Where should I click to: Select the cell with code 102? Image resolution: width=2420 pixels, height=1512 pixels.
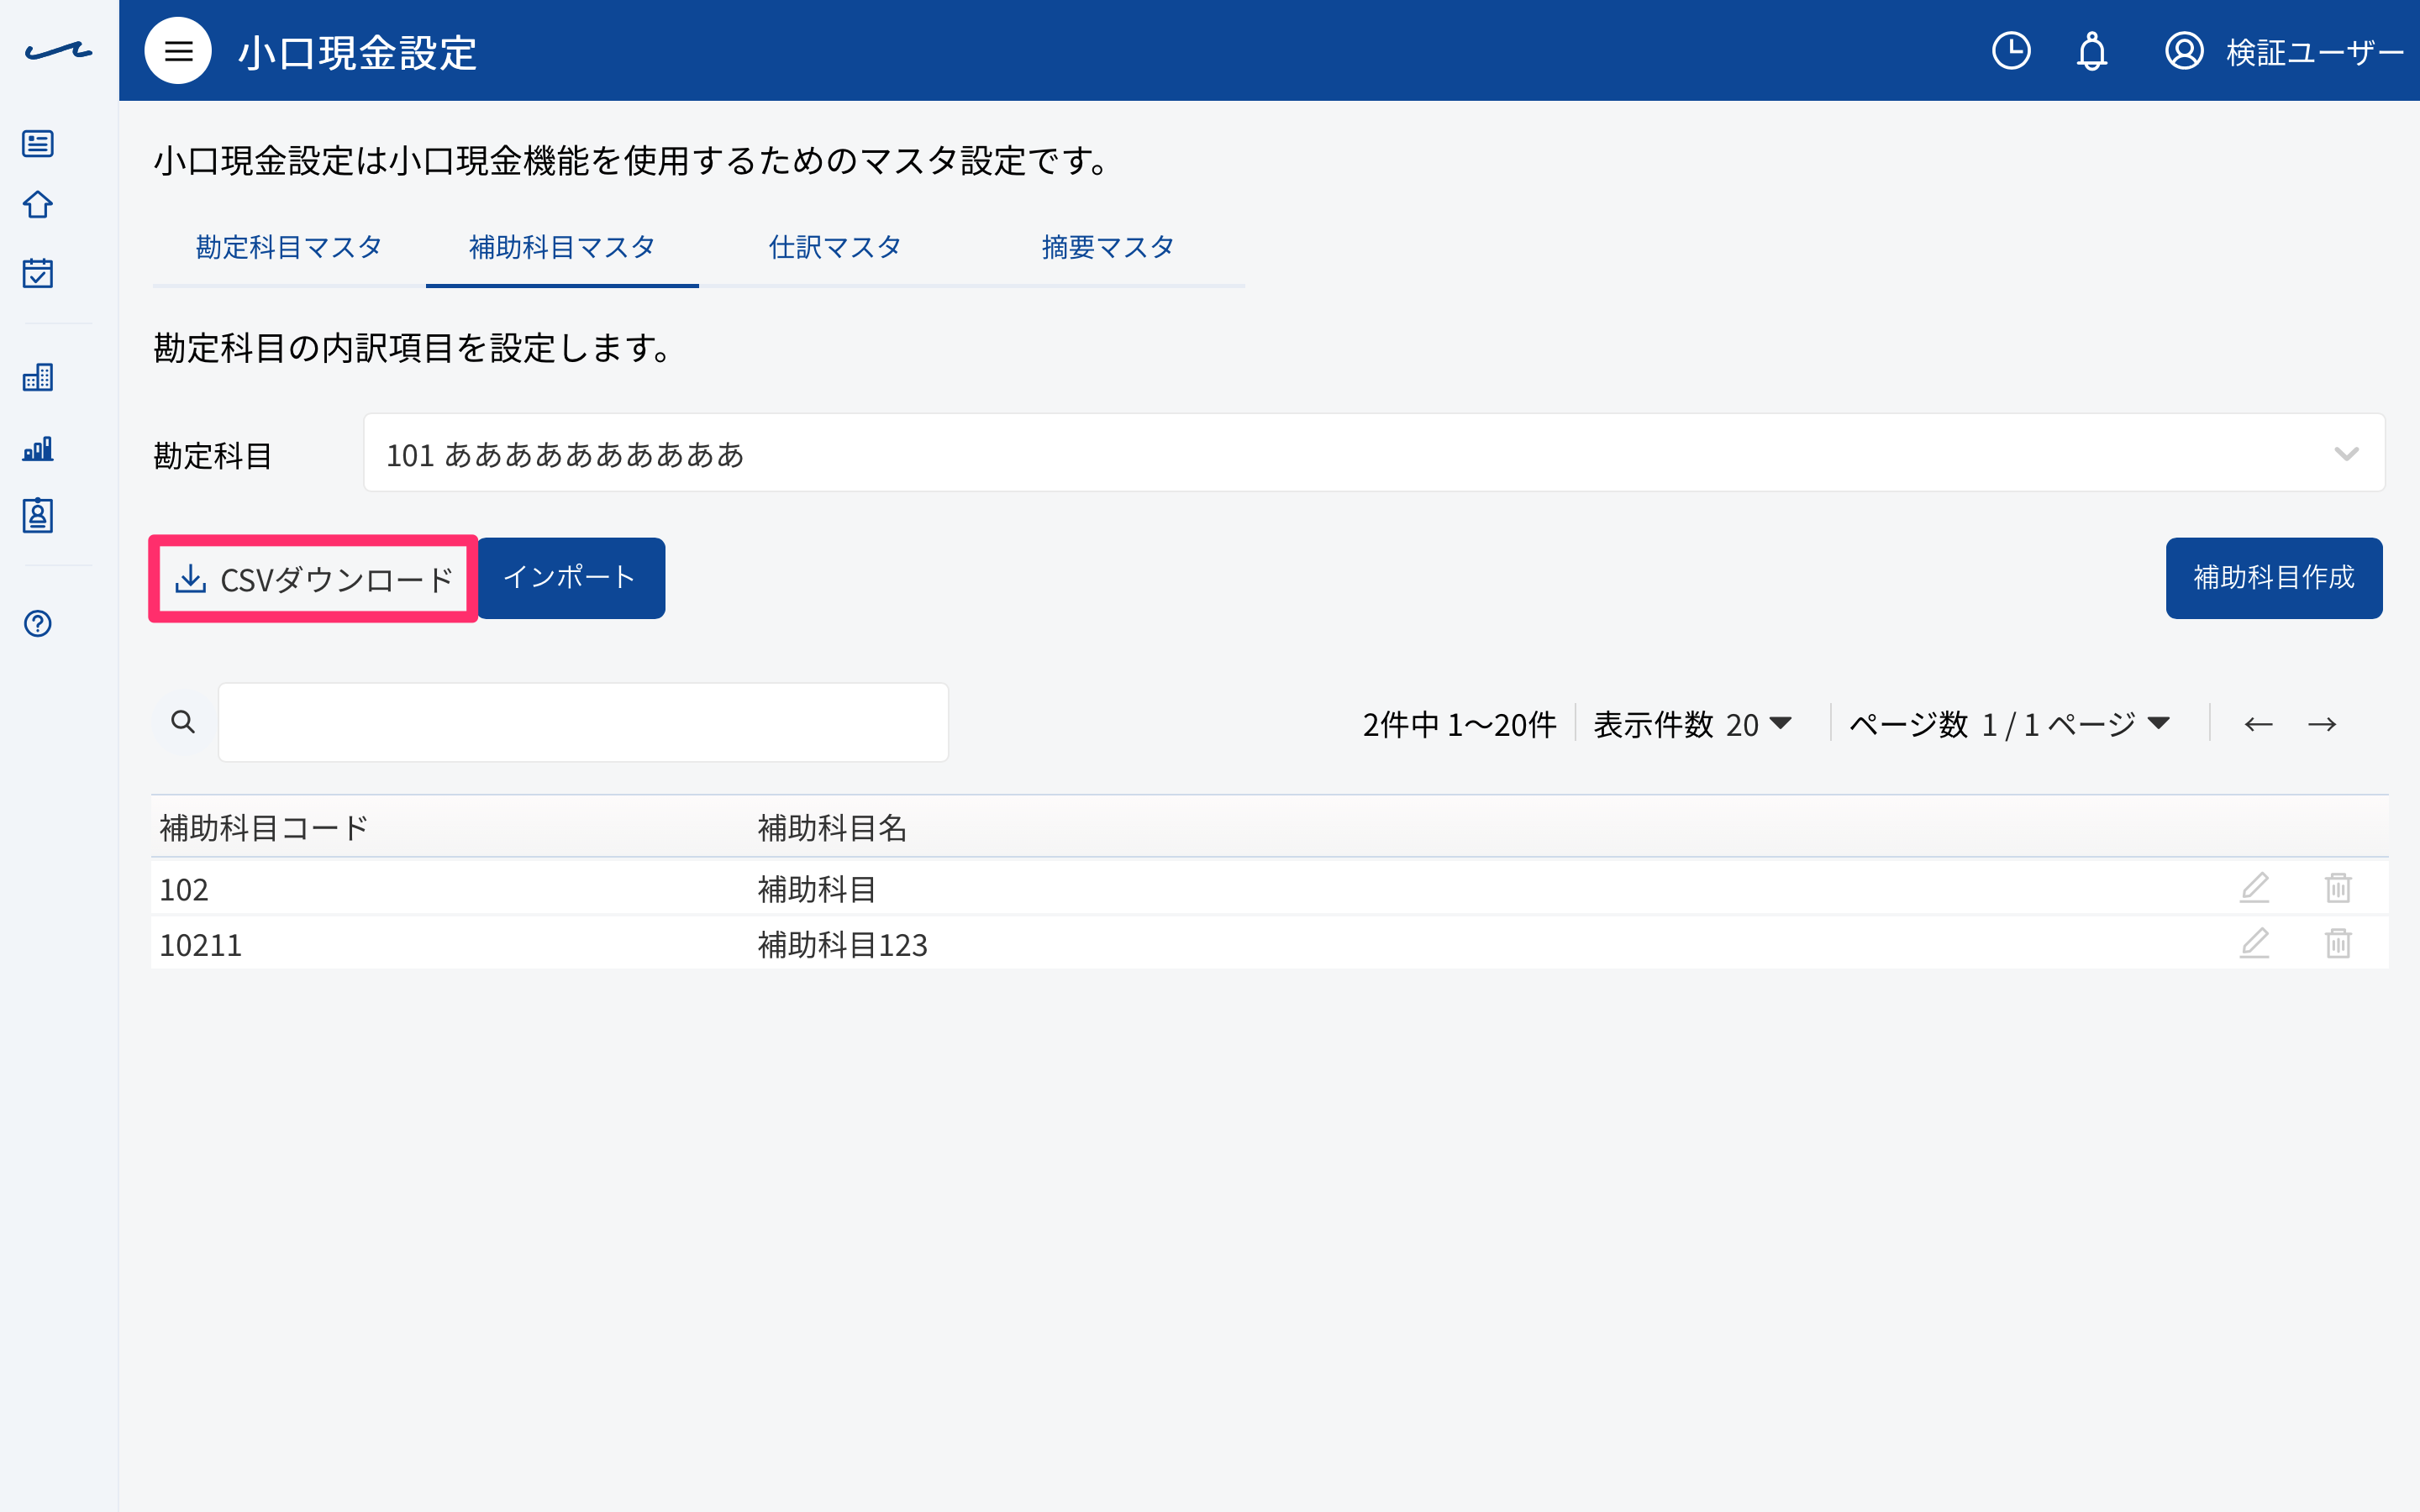184,889
